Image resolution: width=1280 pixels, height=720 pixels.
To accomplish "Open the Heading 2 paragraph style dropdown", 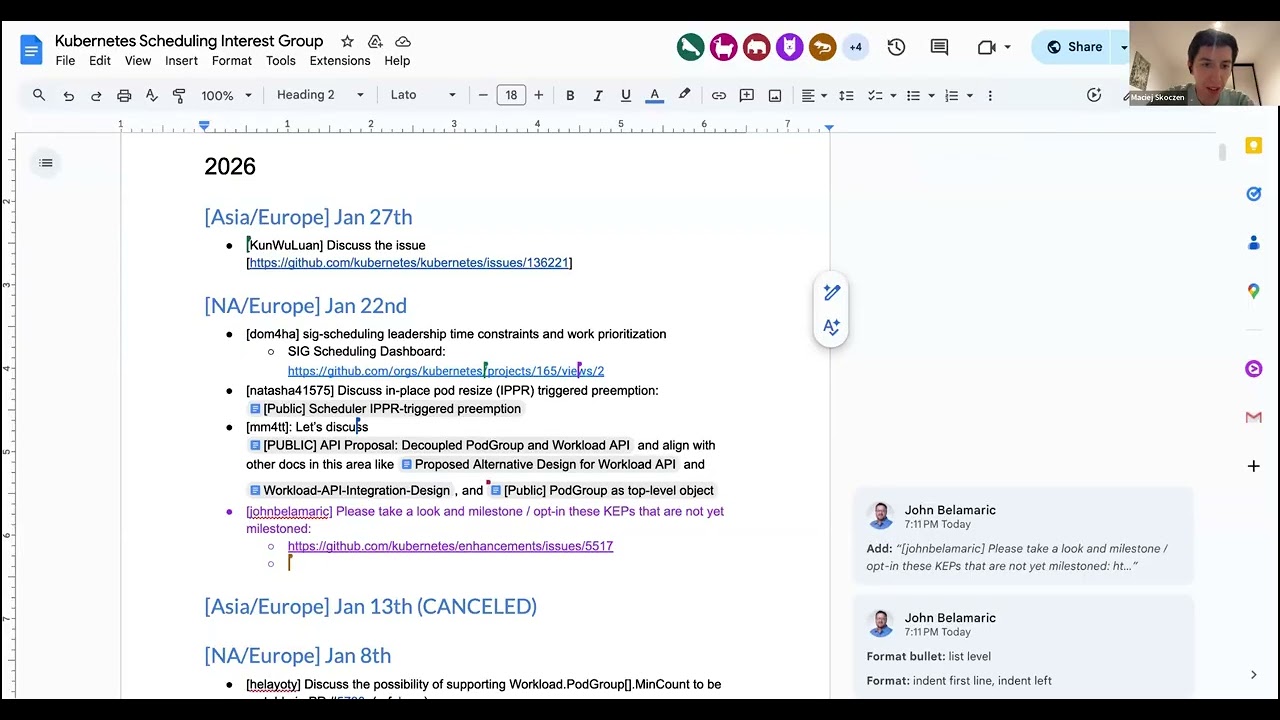I will point(320,95).
